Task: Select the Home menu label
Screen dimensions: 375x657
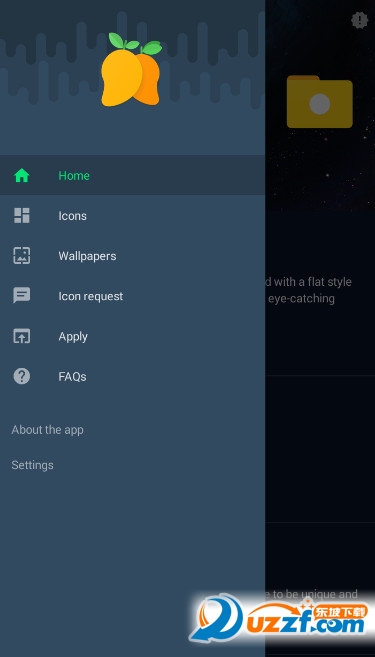Action: click(x=74, y=176)
